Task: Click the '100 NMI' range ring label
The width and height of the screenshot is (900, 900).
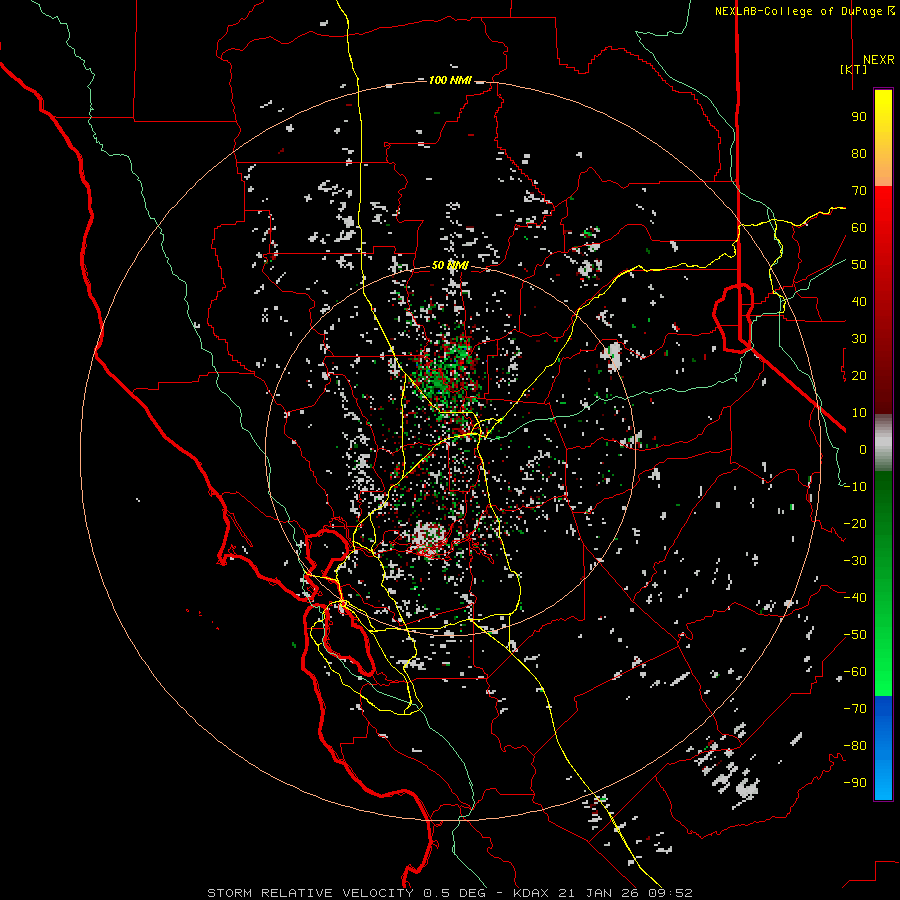Action: [450, 80]
